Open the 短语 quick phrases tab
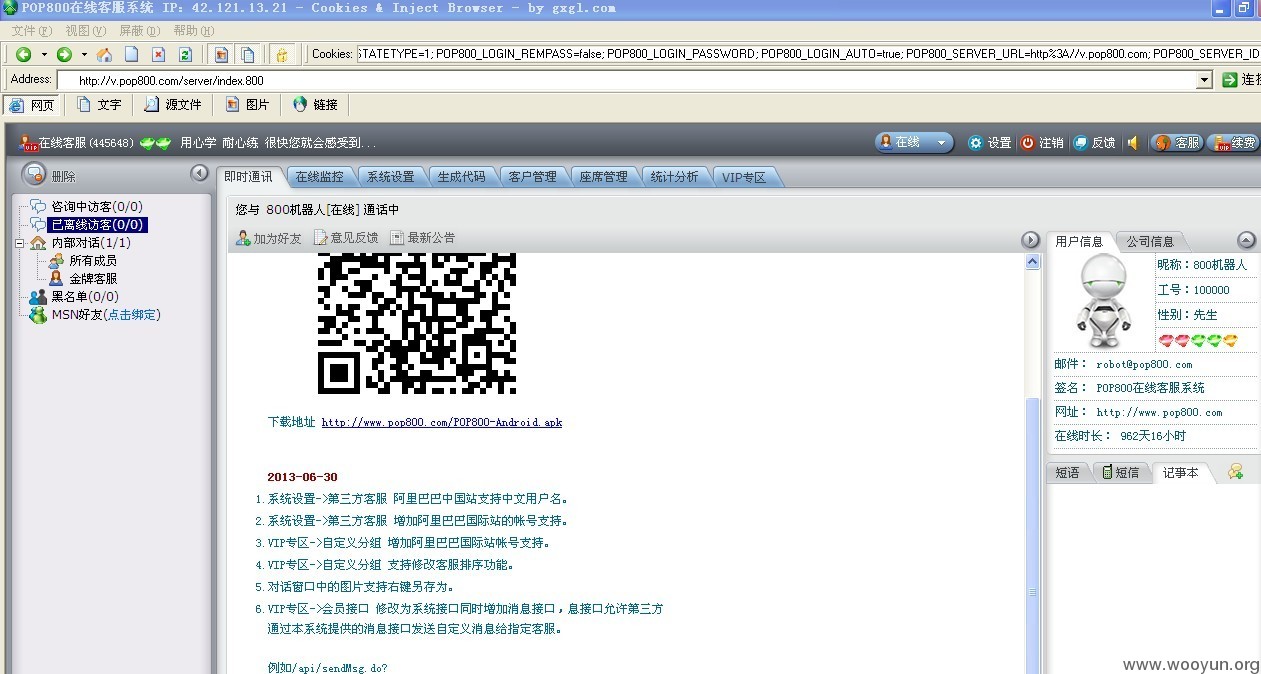1261x674 pixels. (1068, 472)
